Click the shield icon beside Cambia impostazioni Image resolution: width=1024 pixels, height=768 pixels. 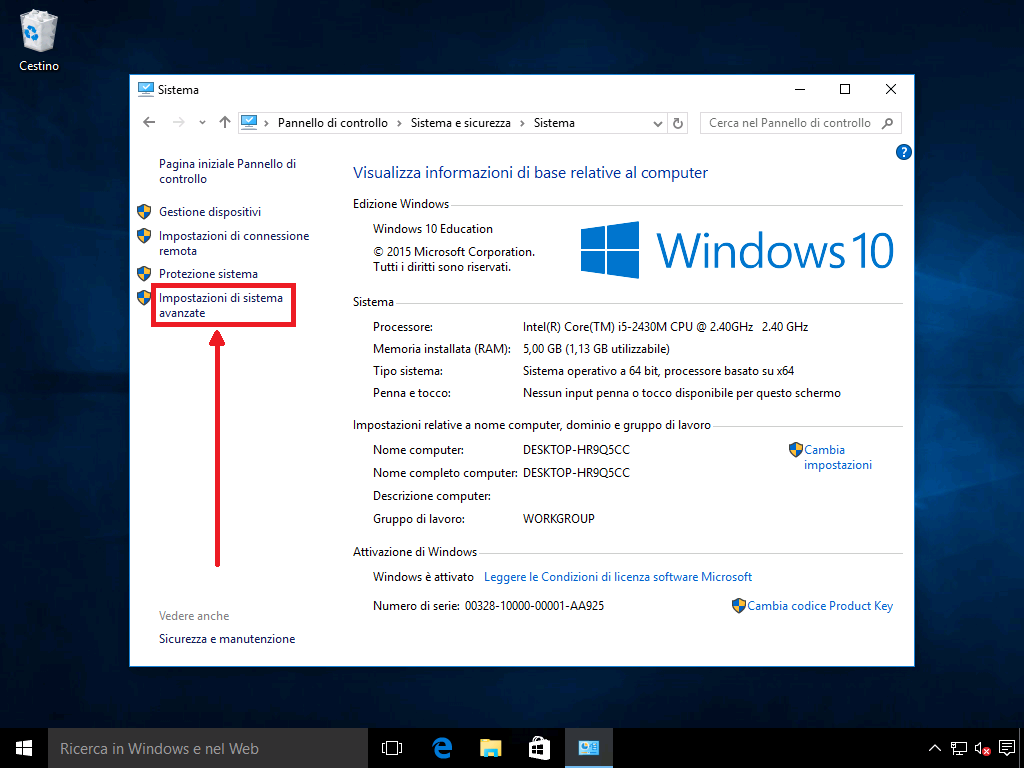coord(795,449)
